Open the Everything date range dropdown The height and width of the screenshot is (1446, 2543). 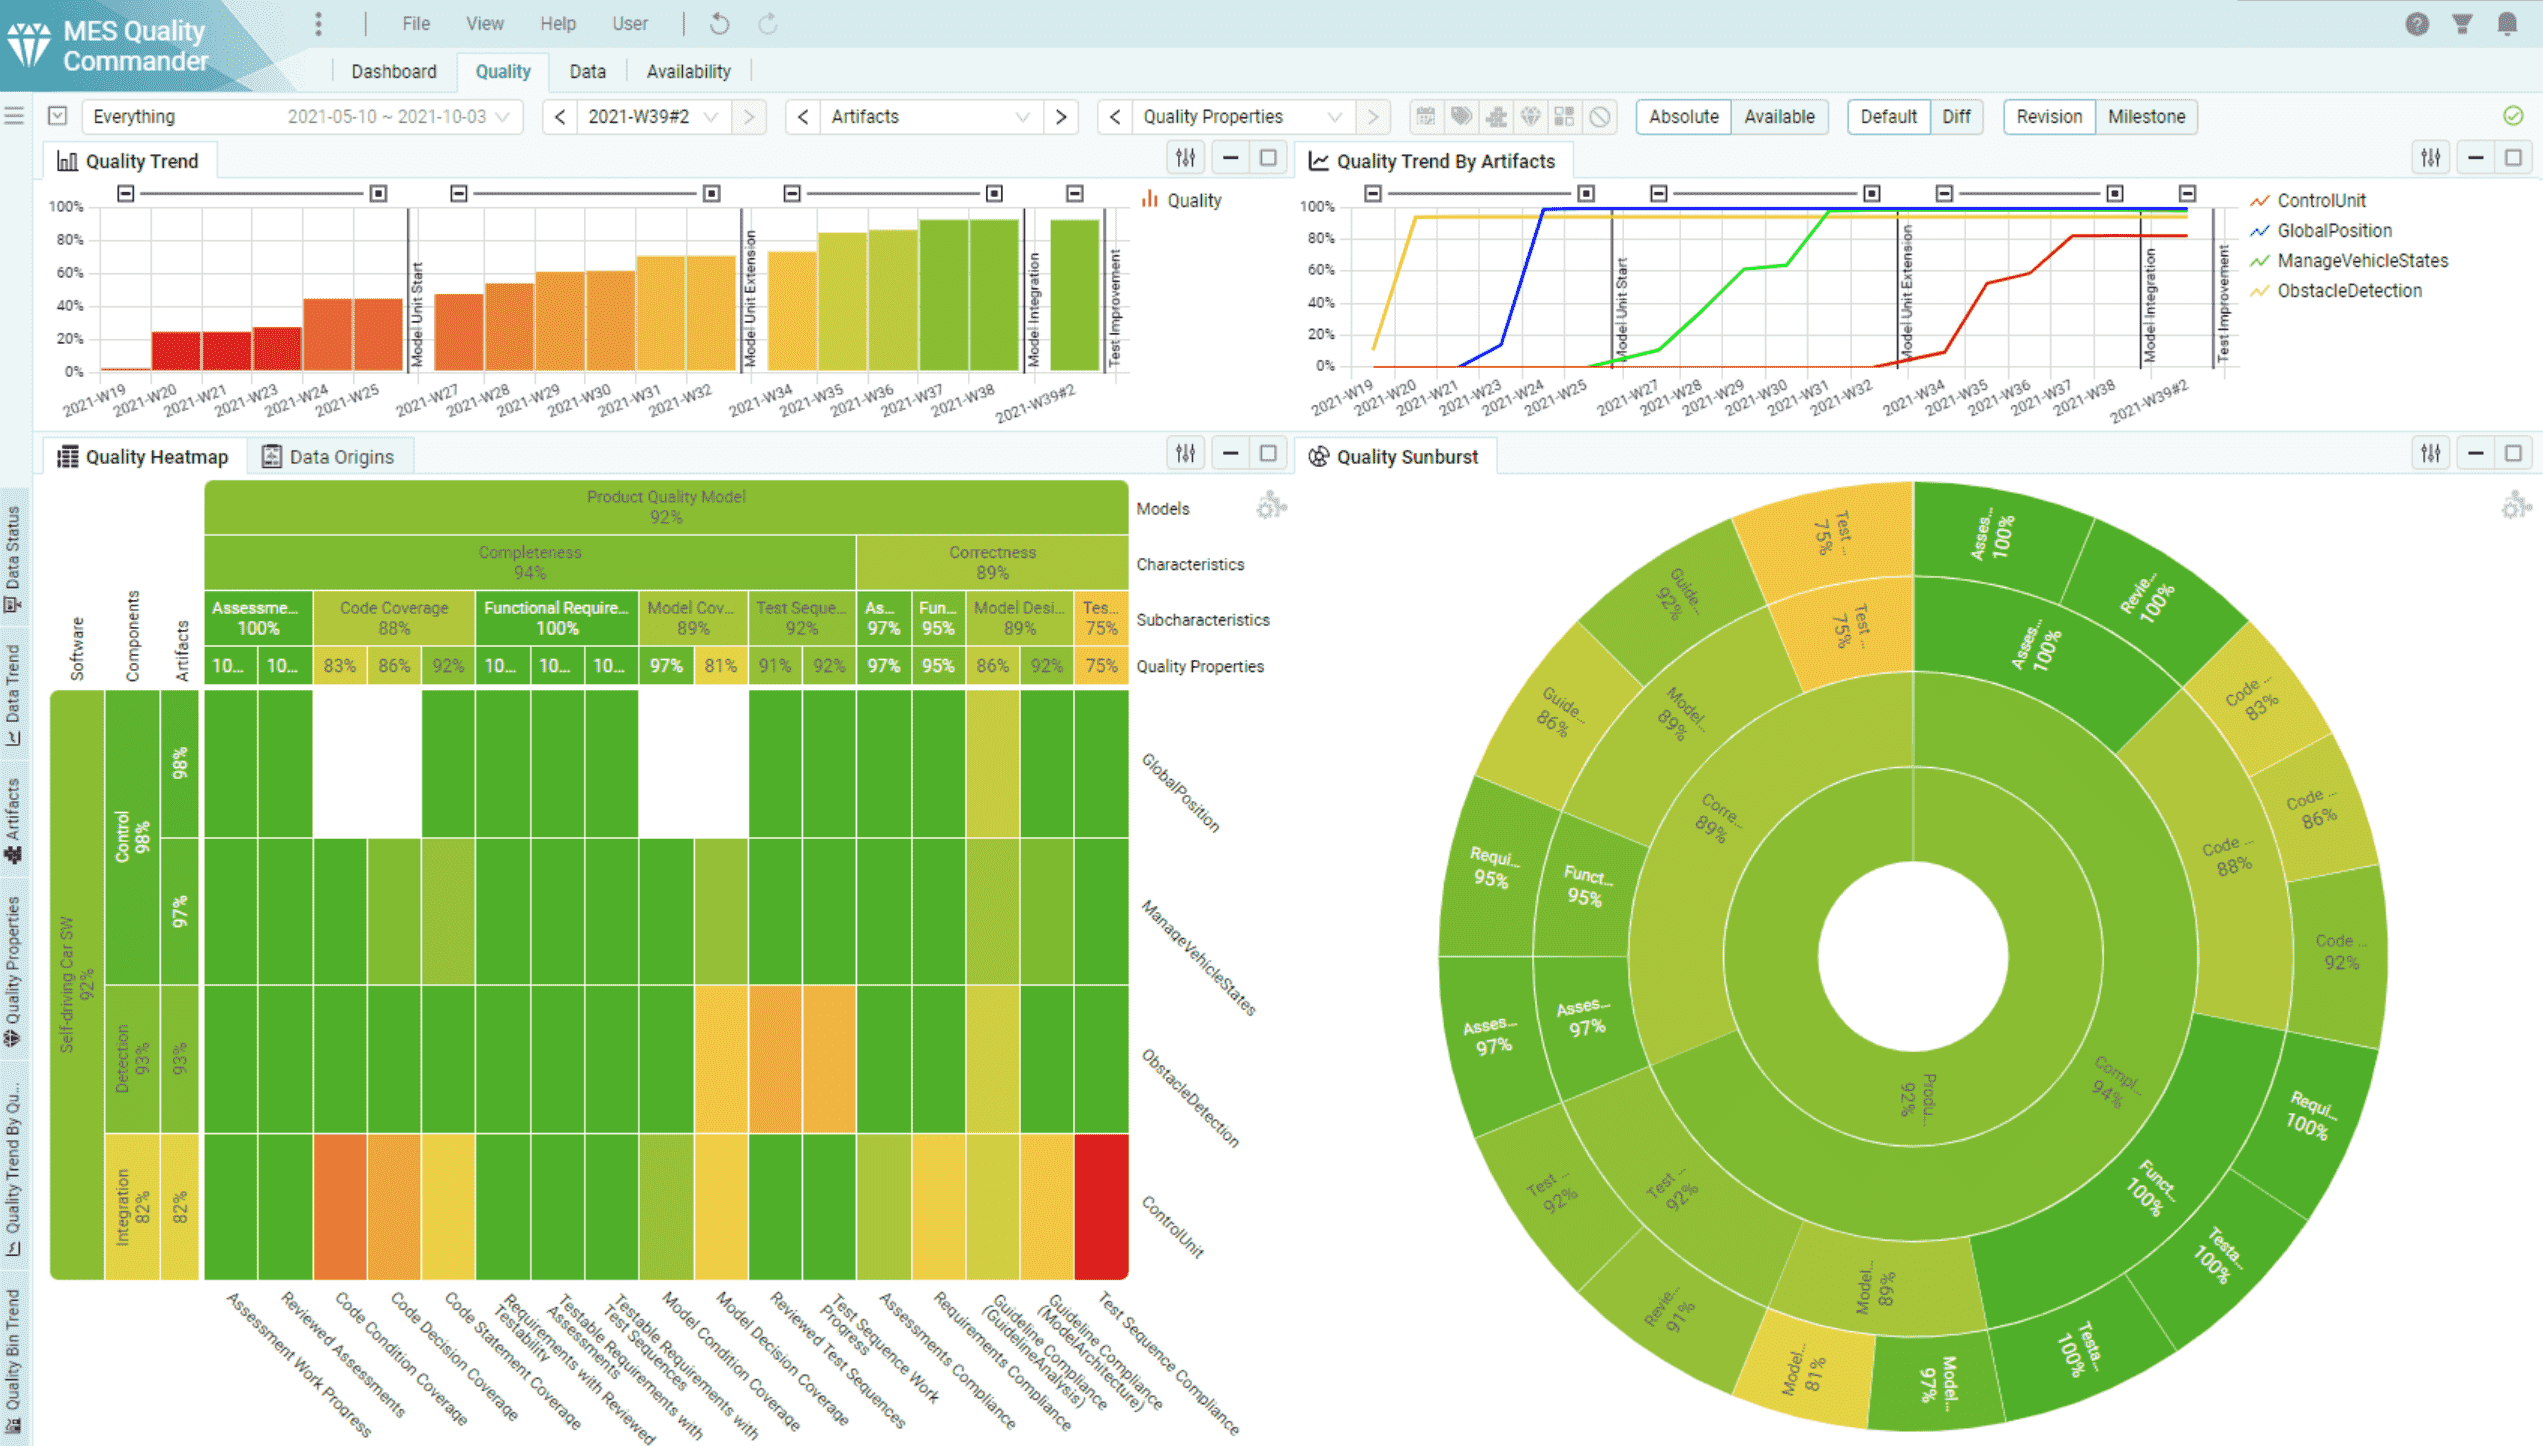[x=300, y=117]
